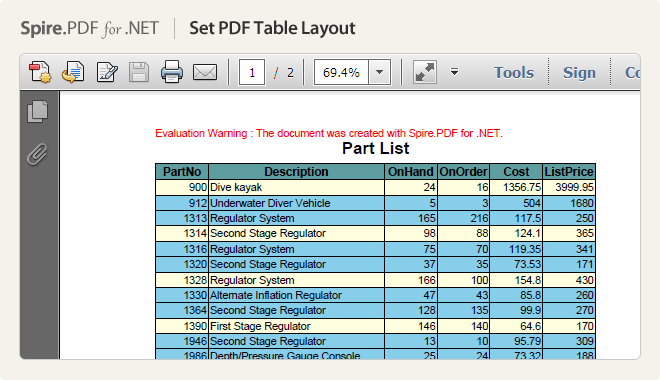Click the 73.53 cost cell
Viewport: 660px width, 380px height.
click(x=516, y=264)
